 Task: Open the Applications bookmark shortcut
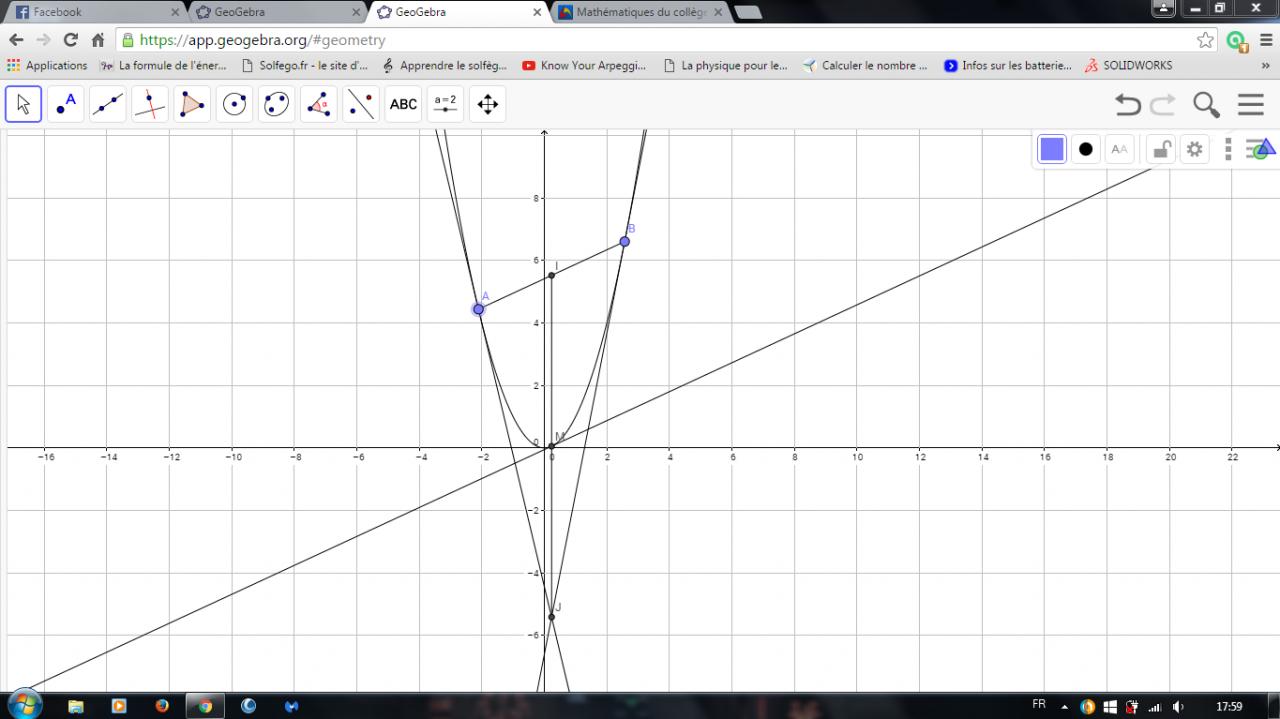click(47, 65)
